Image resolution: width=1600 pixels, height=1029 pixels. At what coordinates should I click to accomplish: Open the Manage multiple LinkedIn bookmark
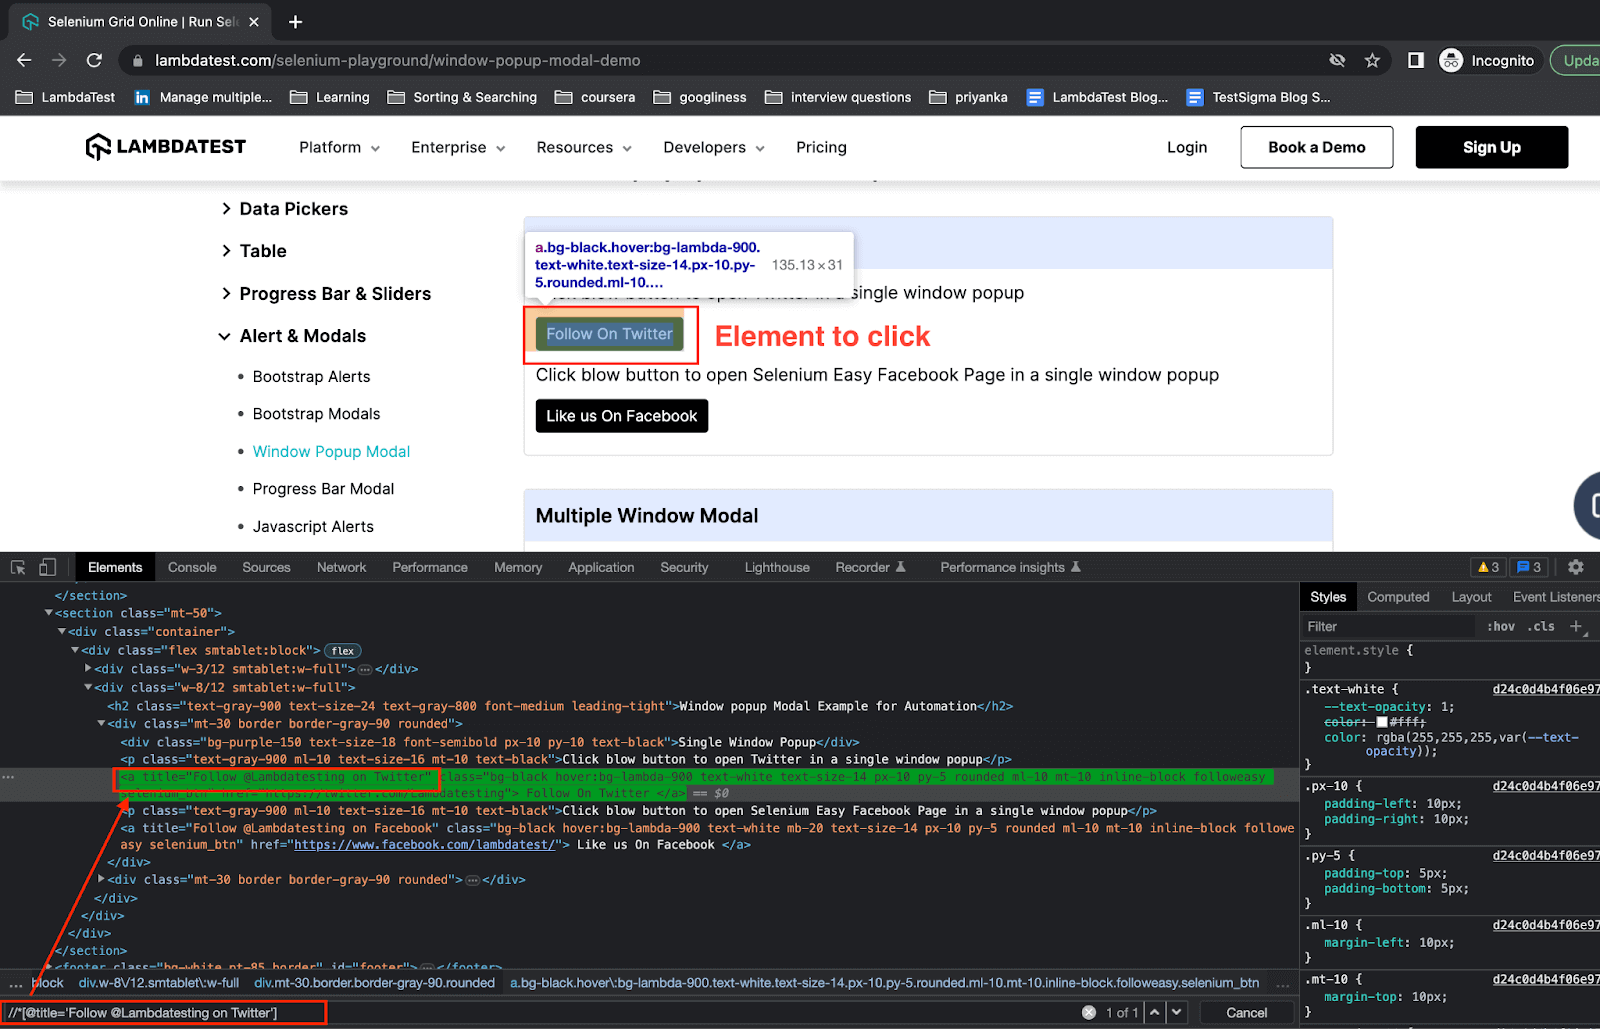pyautogui.click(x=203, y=97)
